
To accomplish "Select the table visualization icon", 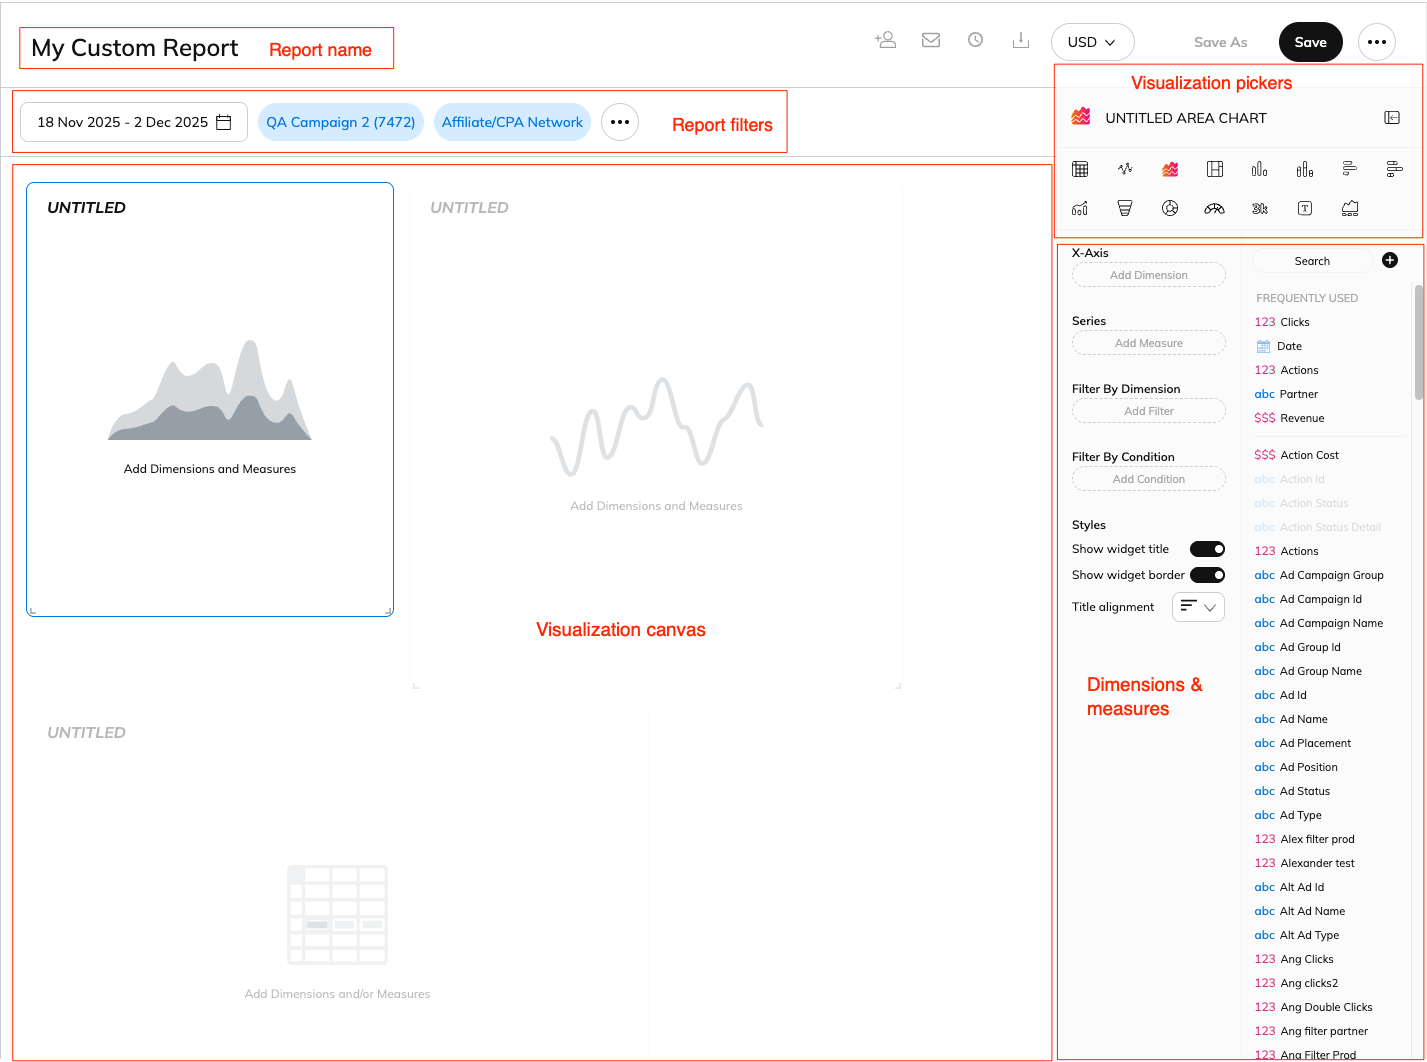I will tap(1080, 169).
